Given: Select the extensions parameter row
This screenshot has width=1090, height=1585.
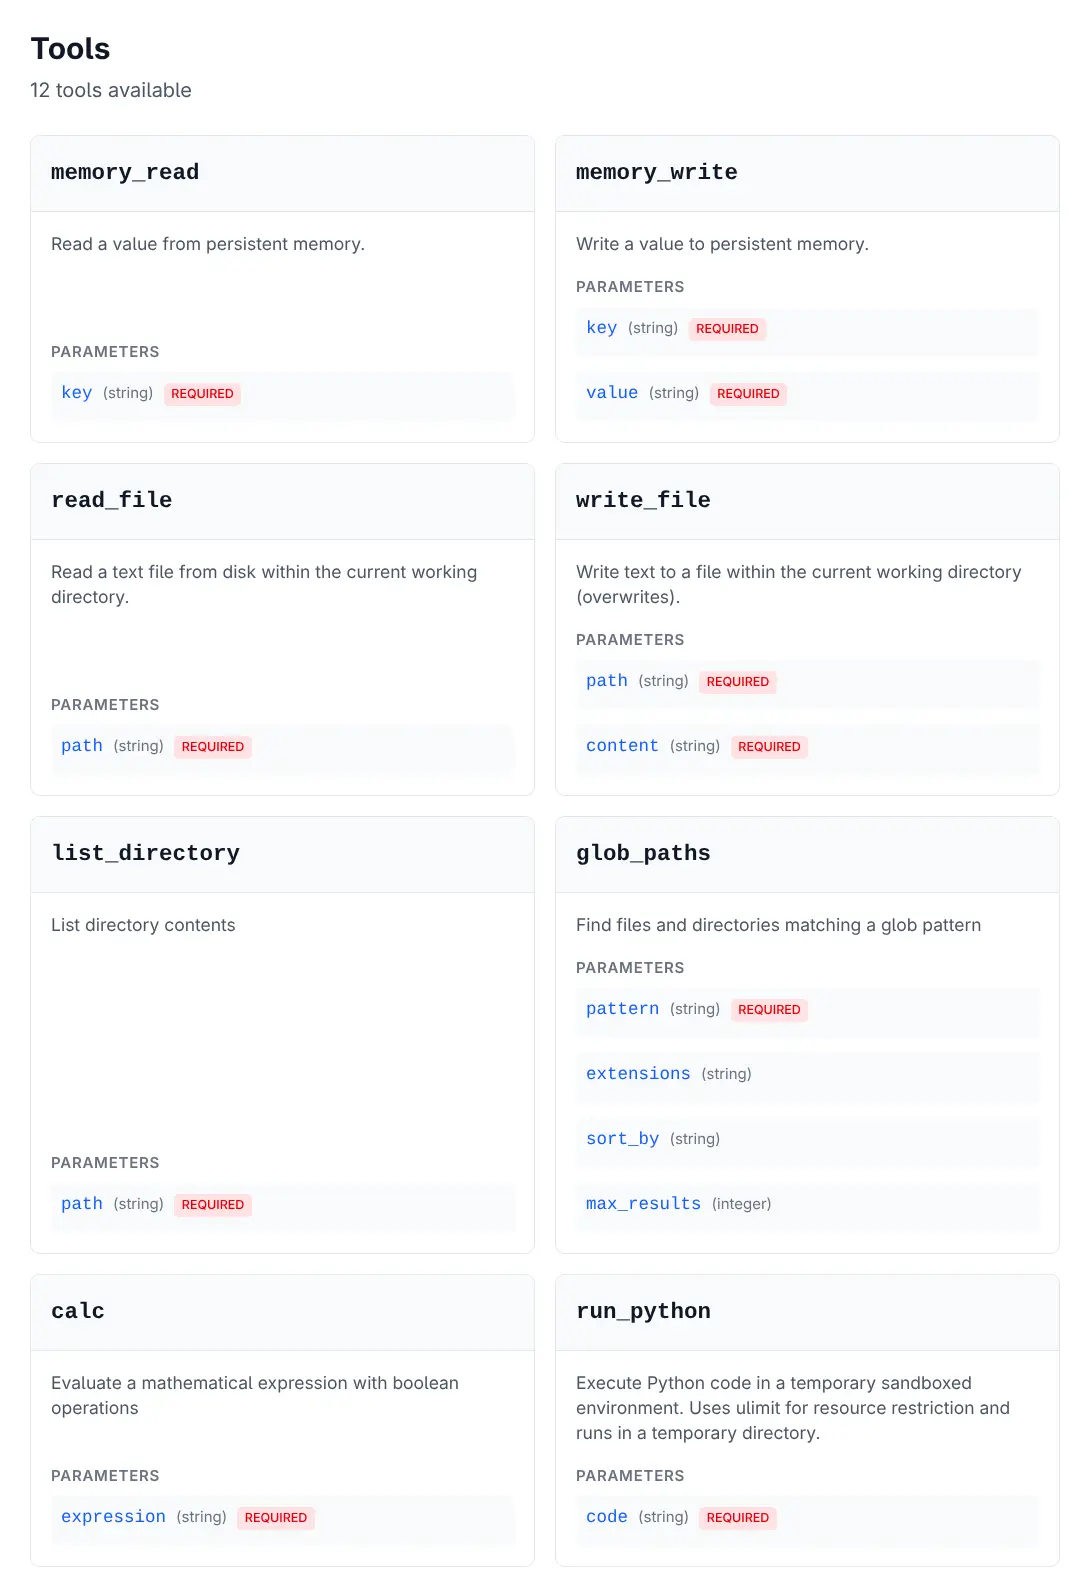Looking at the screenshot, I should click(638, 1074).
